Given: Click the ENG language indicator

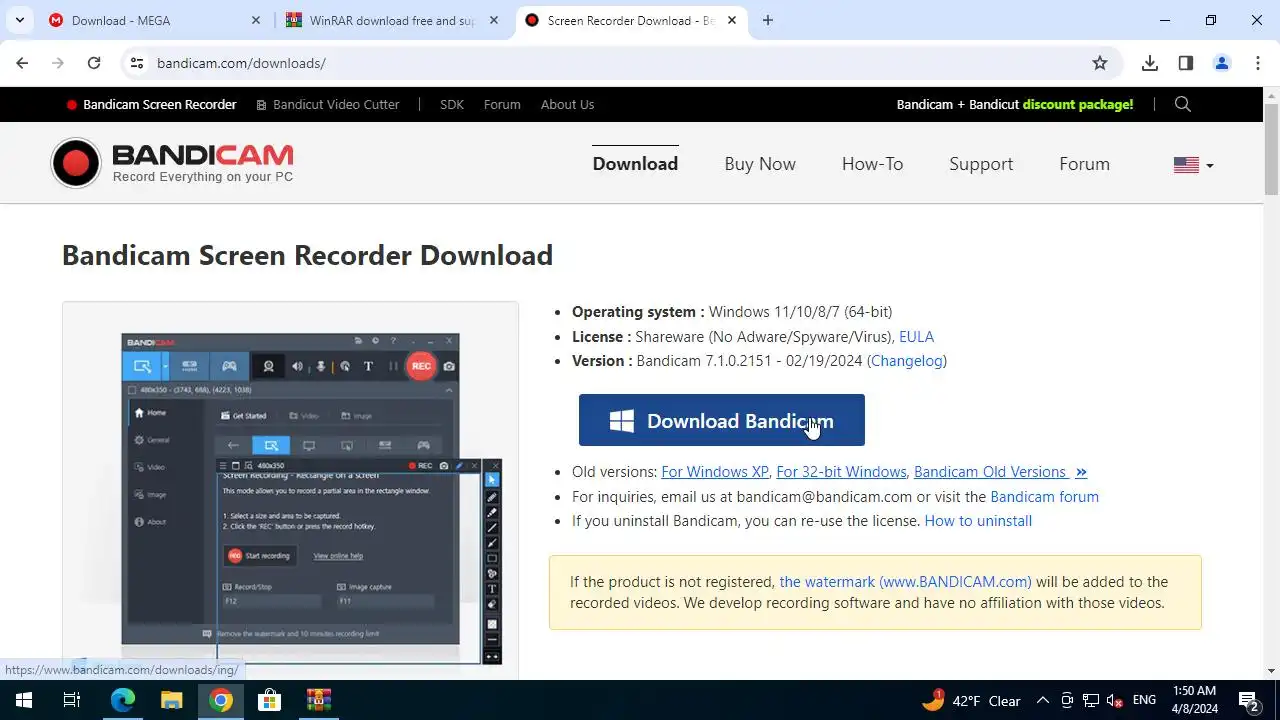Looking at the screenshot, I should 1144,701.
